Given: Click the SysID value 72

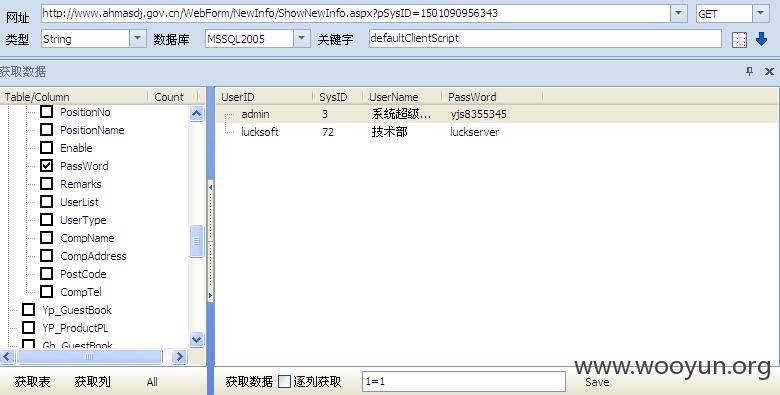Looking at the screenshot, I should click(x=327, y=132).
